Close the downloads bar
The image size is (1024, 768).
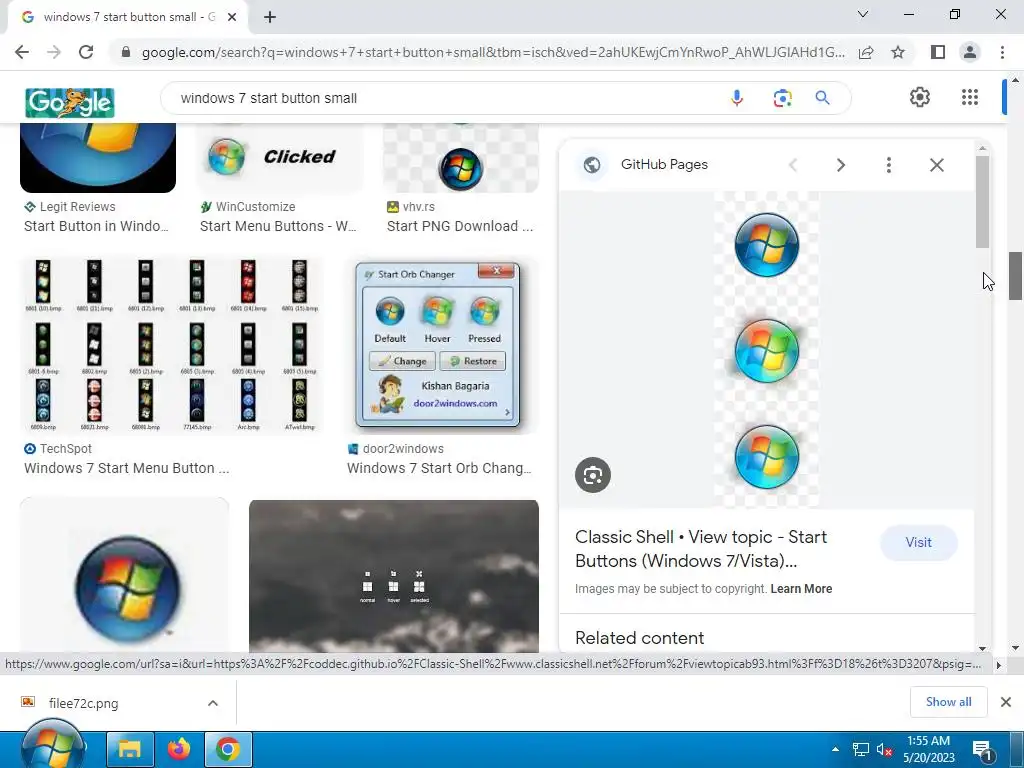[x=1006, y=702]
